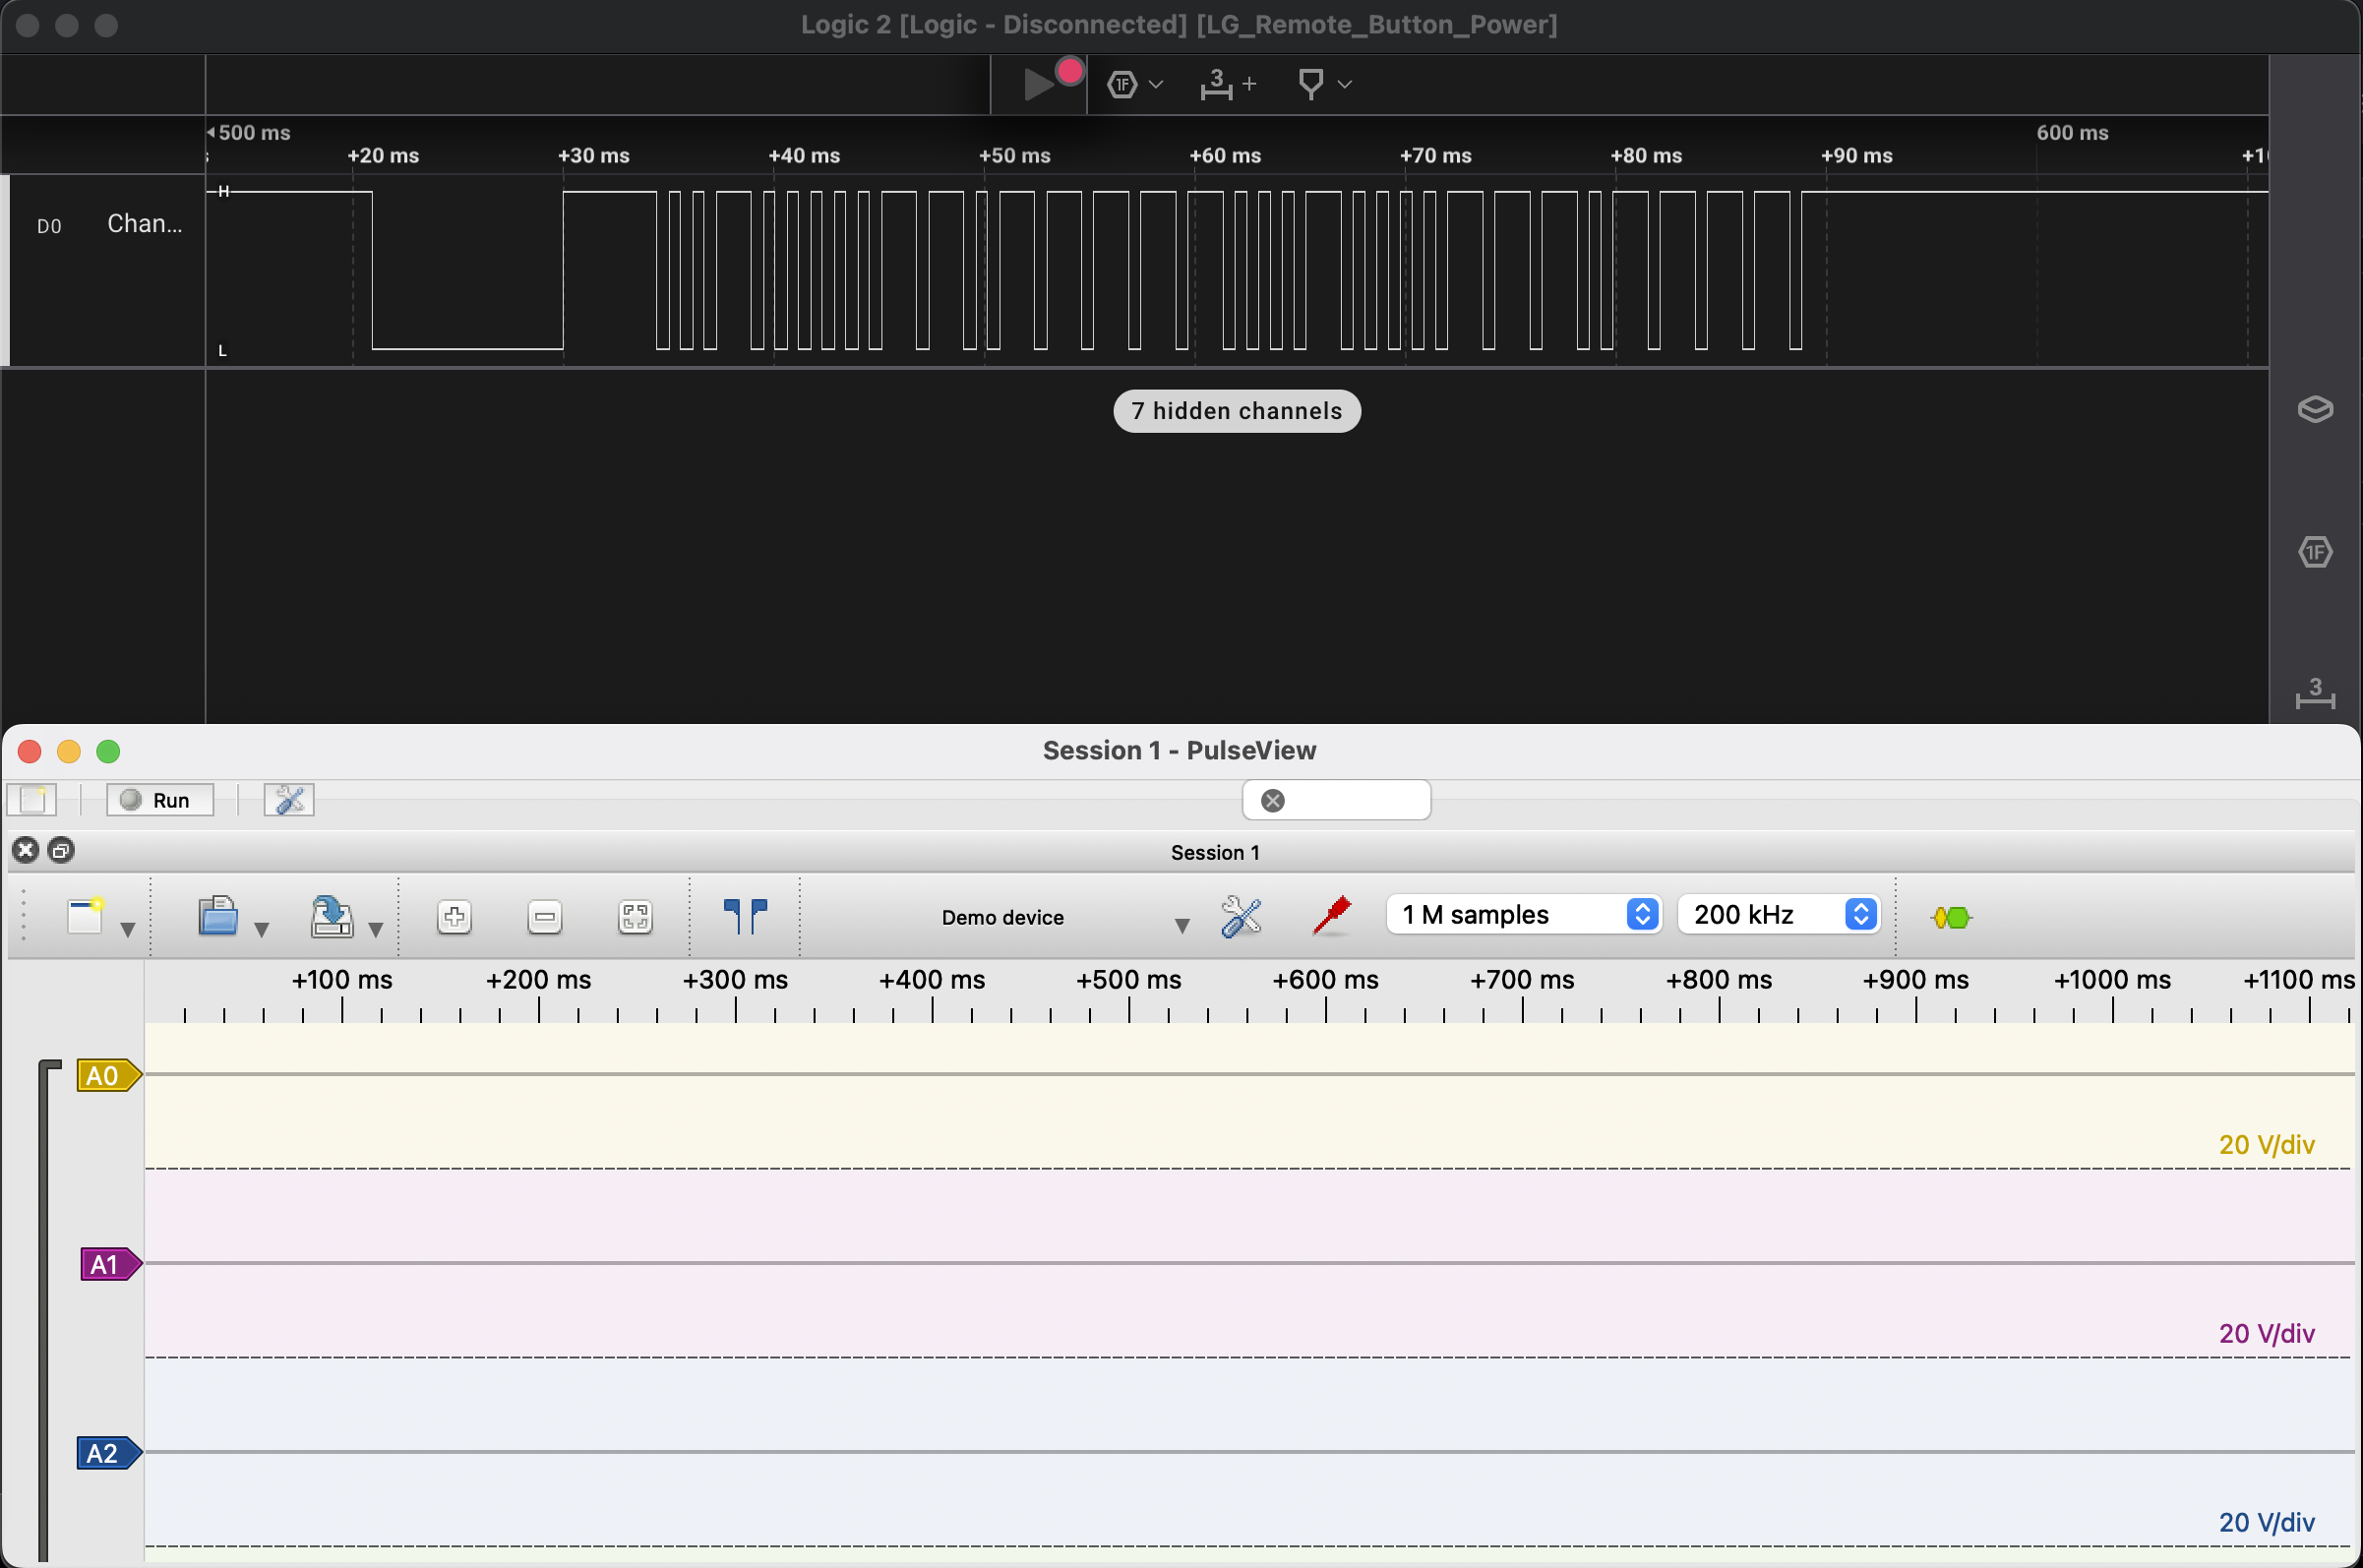This screenshot has width=2363, height=1568.
Task: Configure channels with red probe icon
Action: click(x=1331, y=916)
